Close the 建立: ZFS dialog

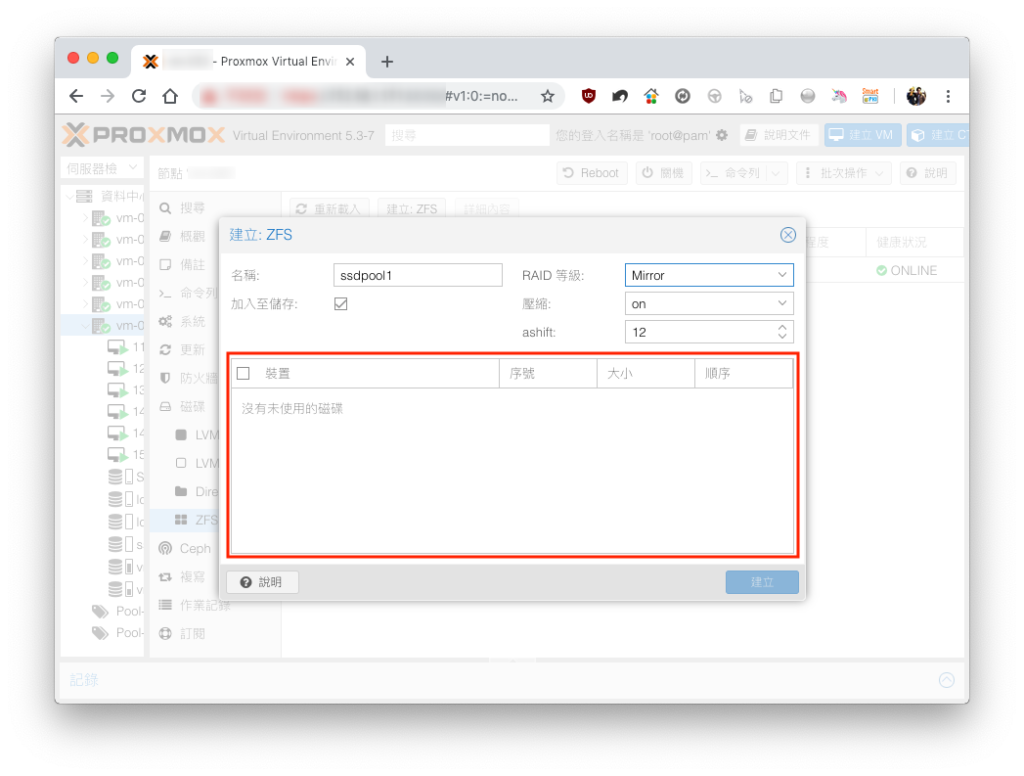tap(788, 235)
